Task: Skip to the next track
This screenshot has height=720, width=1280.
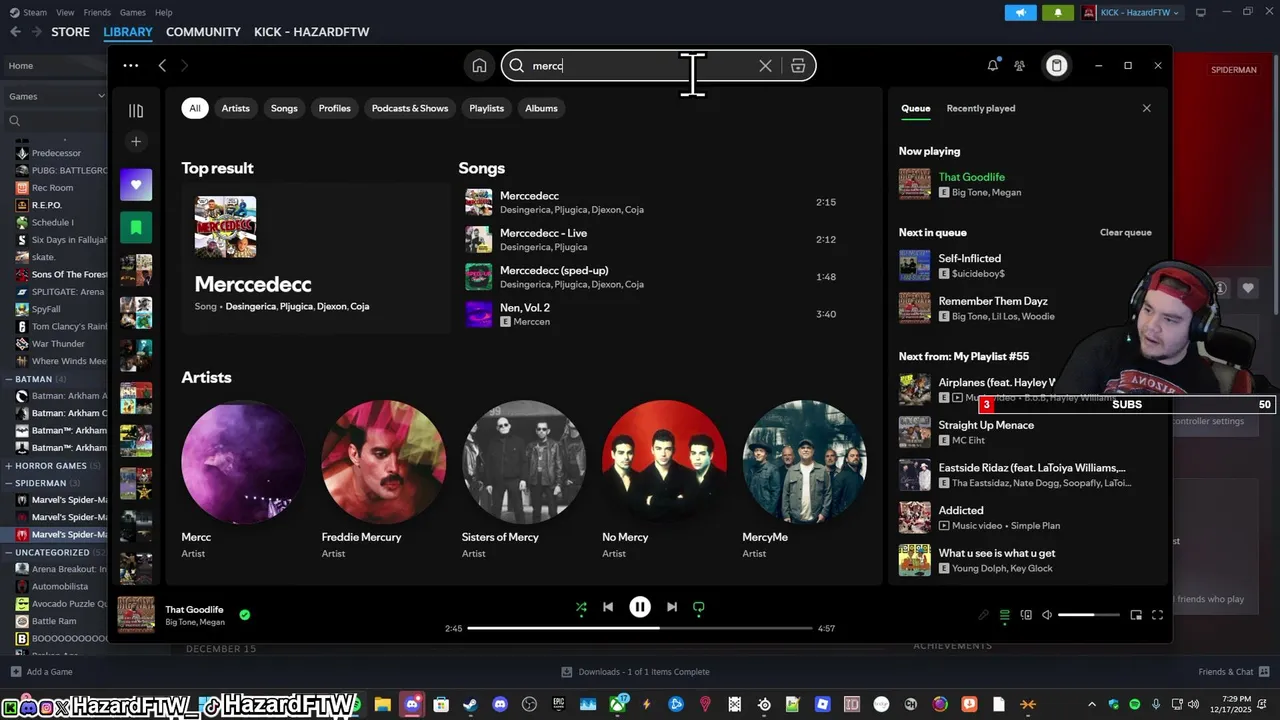Action: 672,607
